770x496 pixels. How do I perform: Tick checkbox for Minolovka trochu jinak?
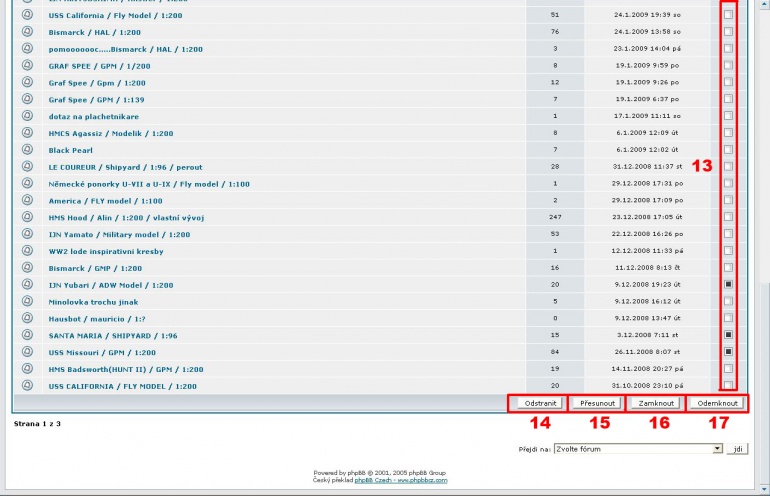(x=728, y=301)
